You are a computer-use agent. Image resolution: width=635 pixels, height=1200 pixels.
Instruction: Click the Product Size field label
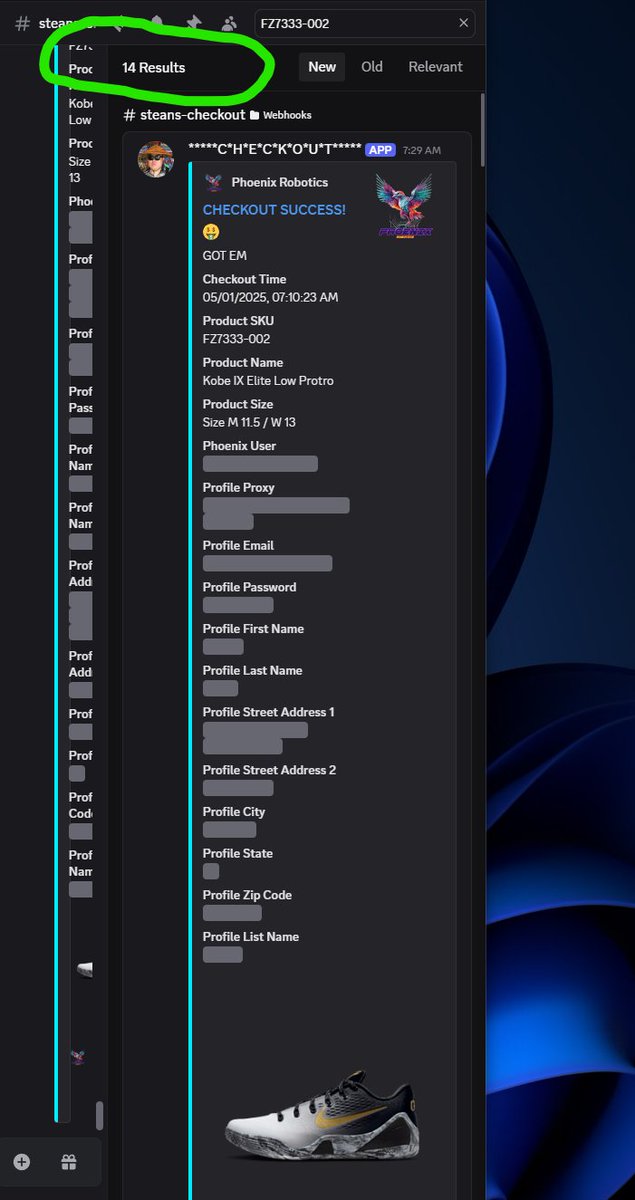coord(238,405)
